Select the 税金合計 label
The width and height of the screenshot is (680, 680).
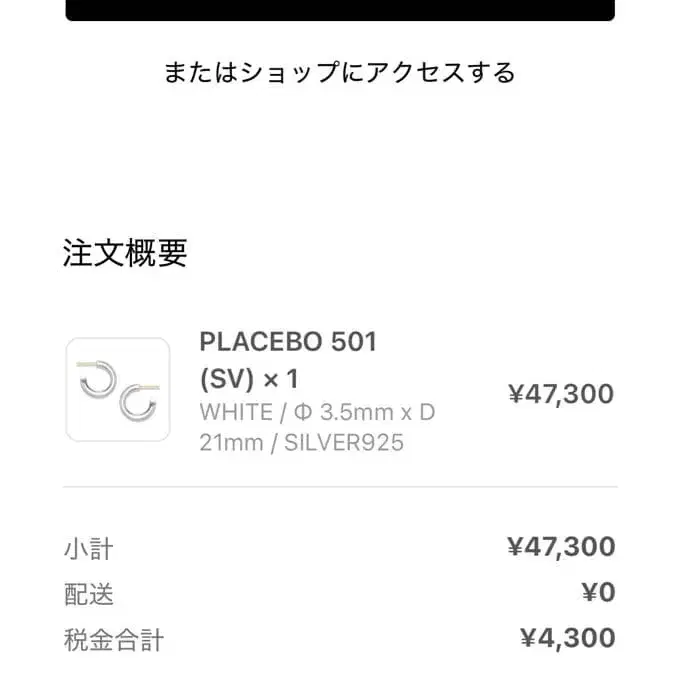[x=113, y=639]
